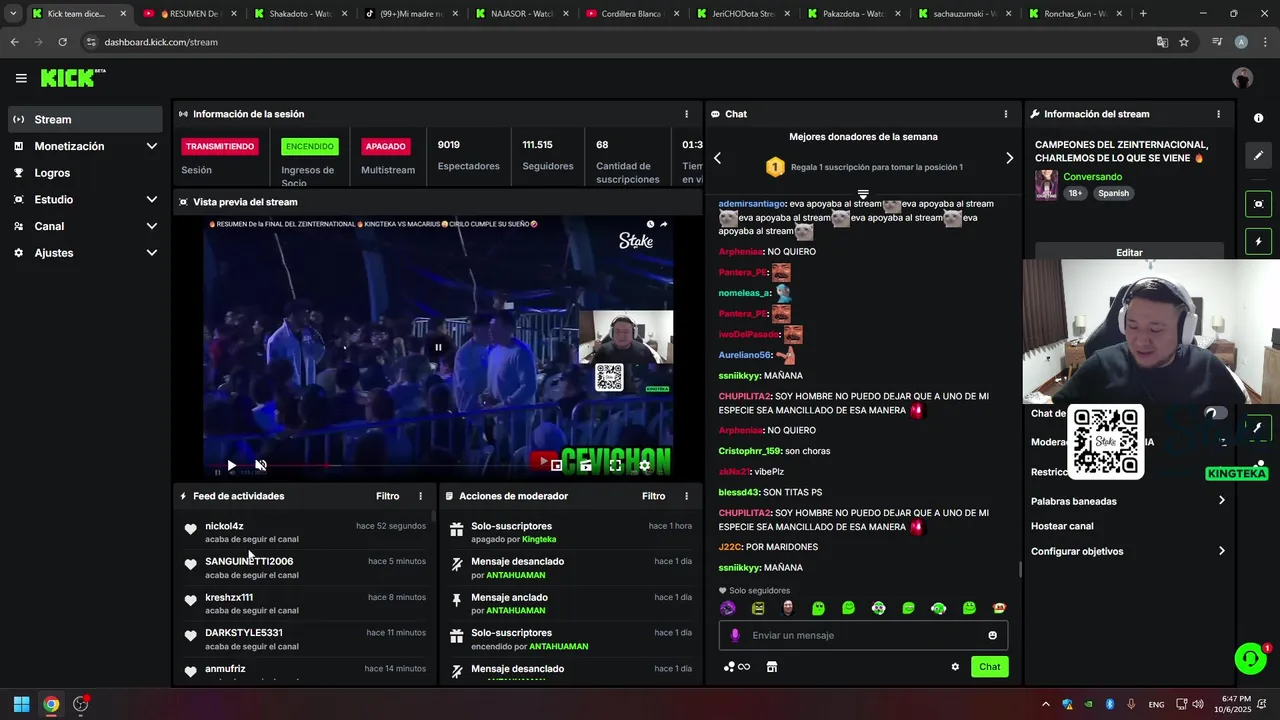This screenshot has width=1280, height=720.
Task: Open Logros in the sidebar
Action: coord(85,173)
